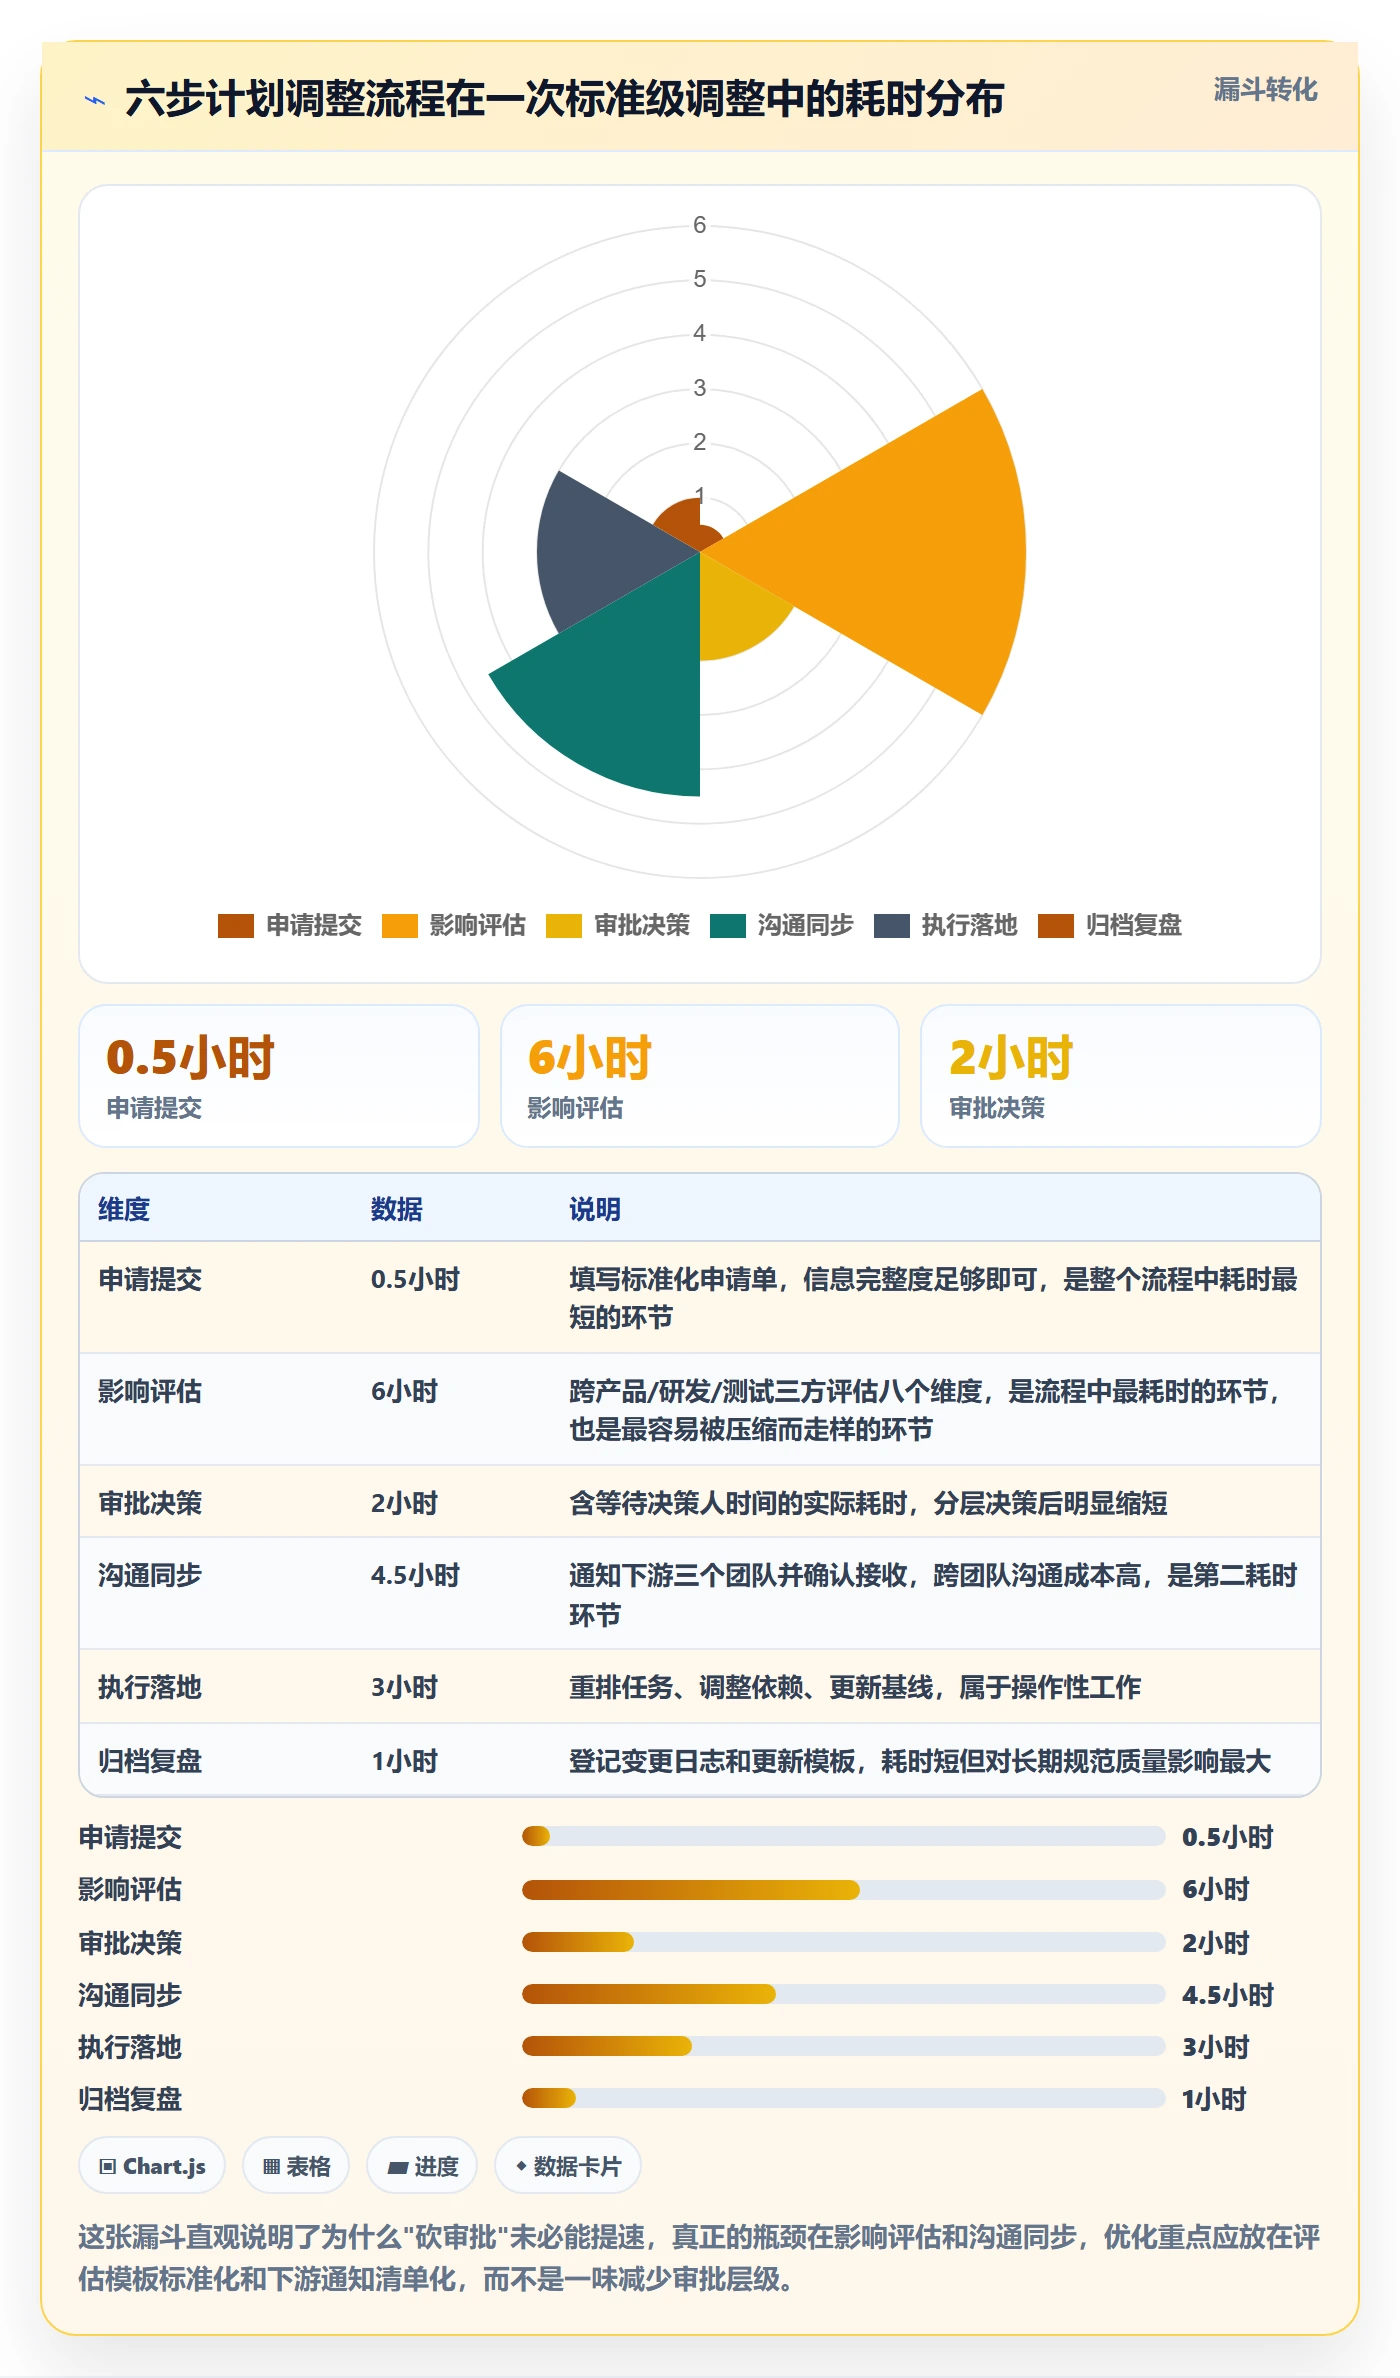Click the yellow 审批决策 chart segment
The width and height of the screenshot is (1400, 2378).
(x=735, y=610)
